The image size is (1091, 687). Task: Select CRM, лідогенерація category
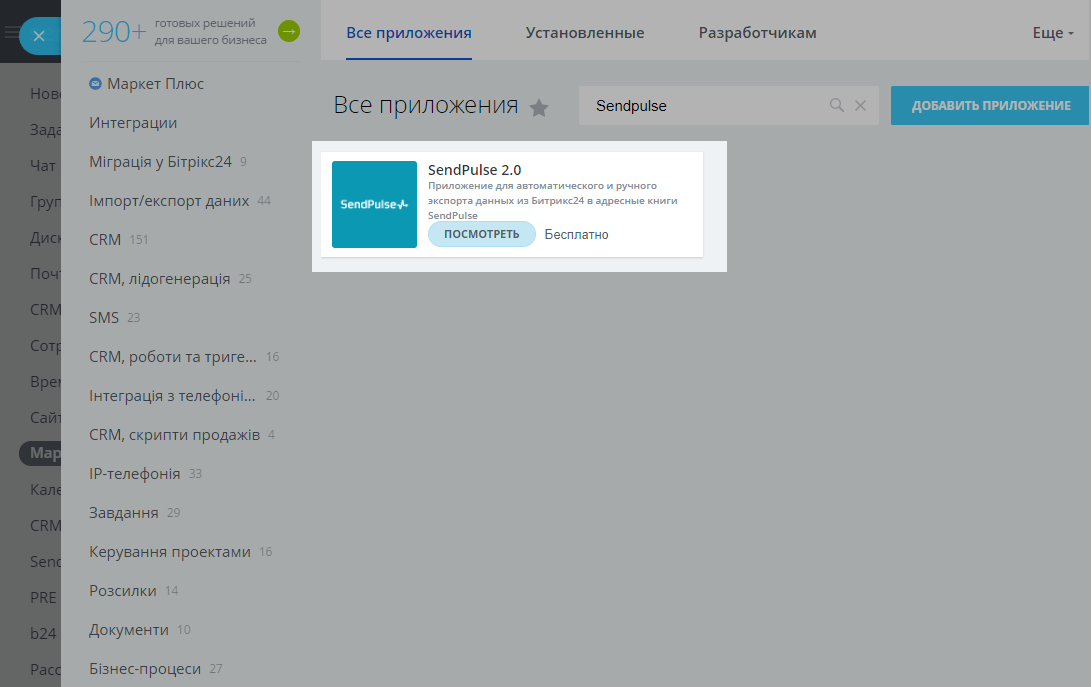click(x=170, y=278)
